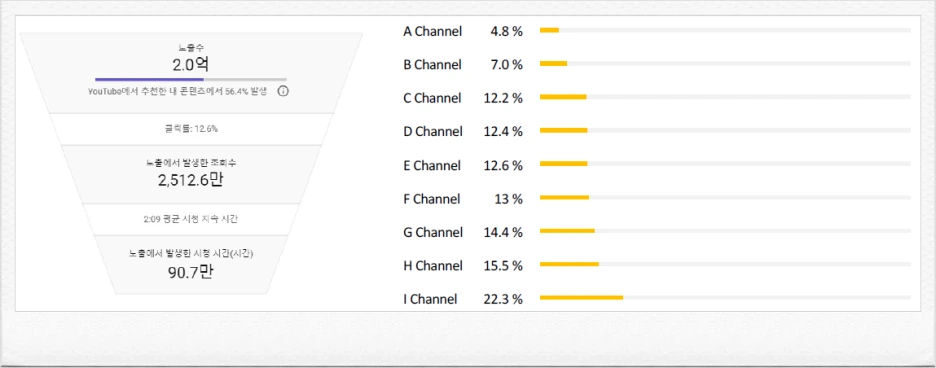Select the F Channel label
Screen dimensions: 936x368
[x=432, y=198]
